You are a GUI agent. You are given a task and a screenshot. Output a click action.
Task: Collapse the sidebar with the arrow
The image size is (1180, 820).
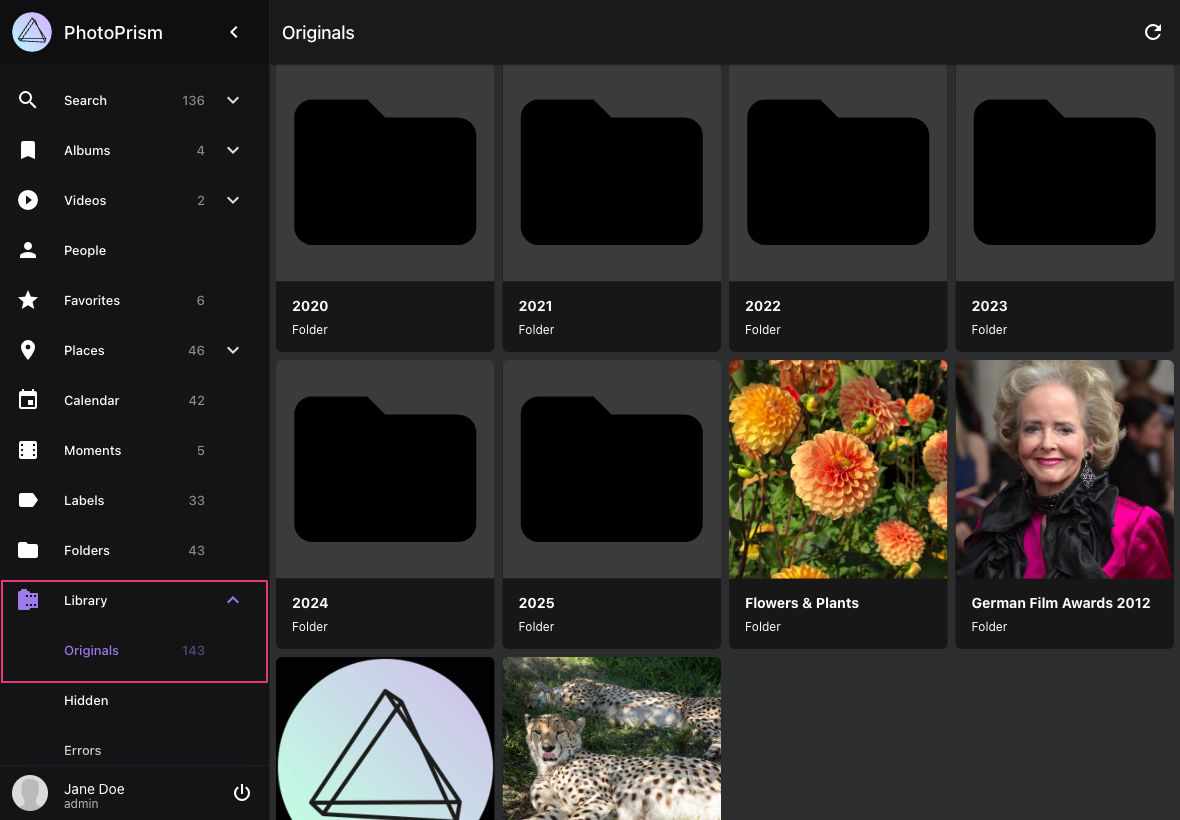[x=234, y=32]
